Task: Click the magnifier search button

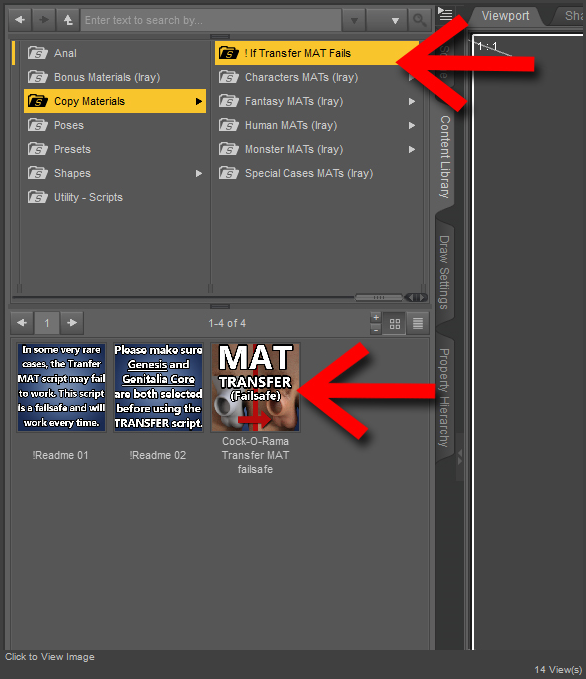Action: tap(419, 20)
